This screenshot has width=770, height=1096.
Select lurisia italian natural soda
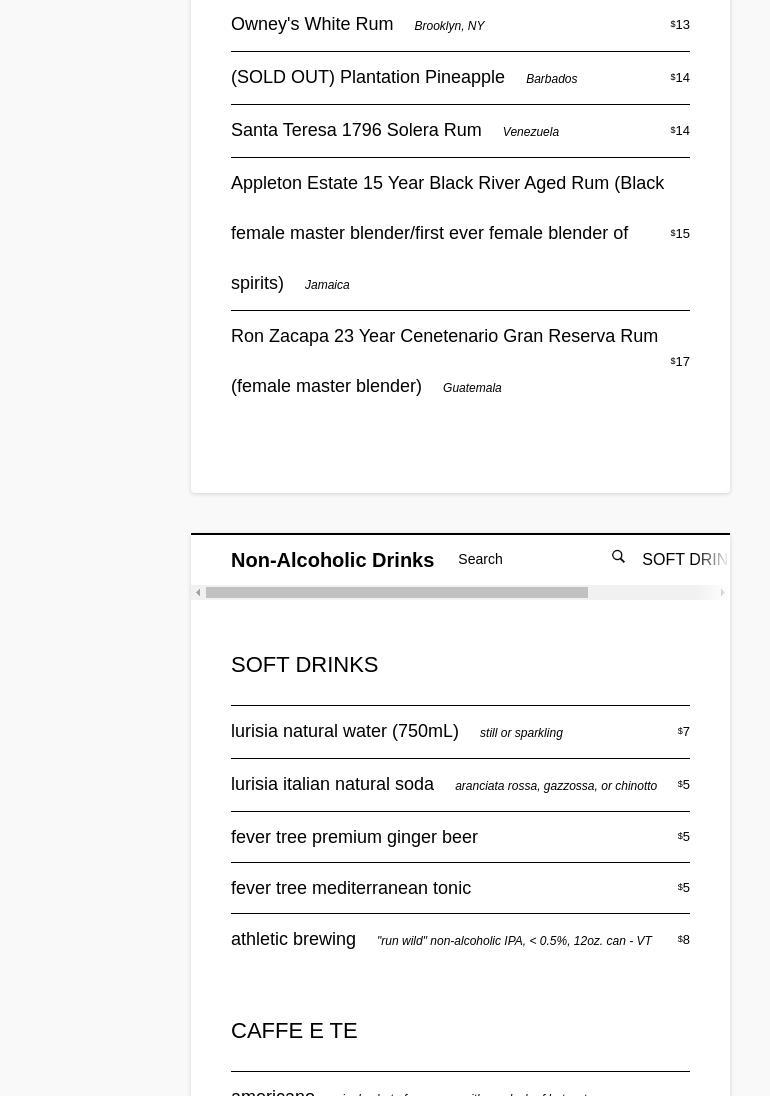point(332,784)
